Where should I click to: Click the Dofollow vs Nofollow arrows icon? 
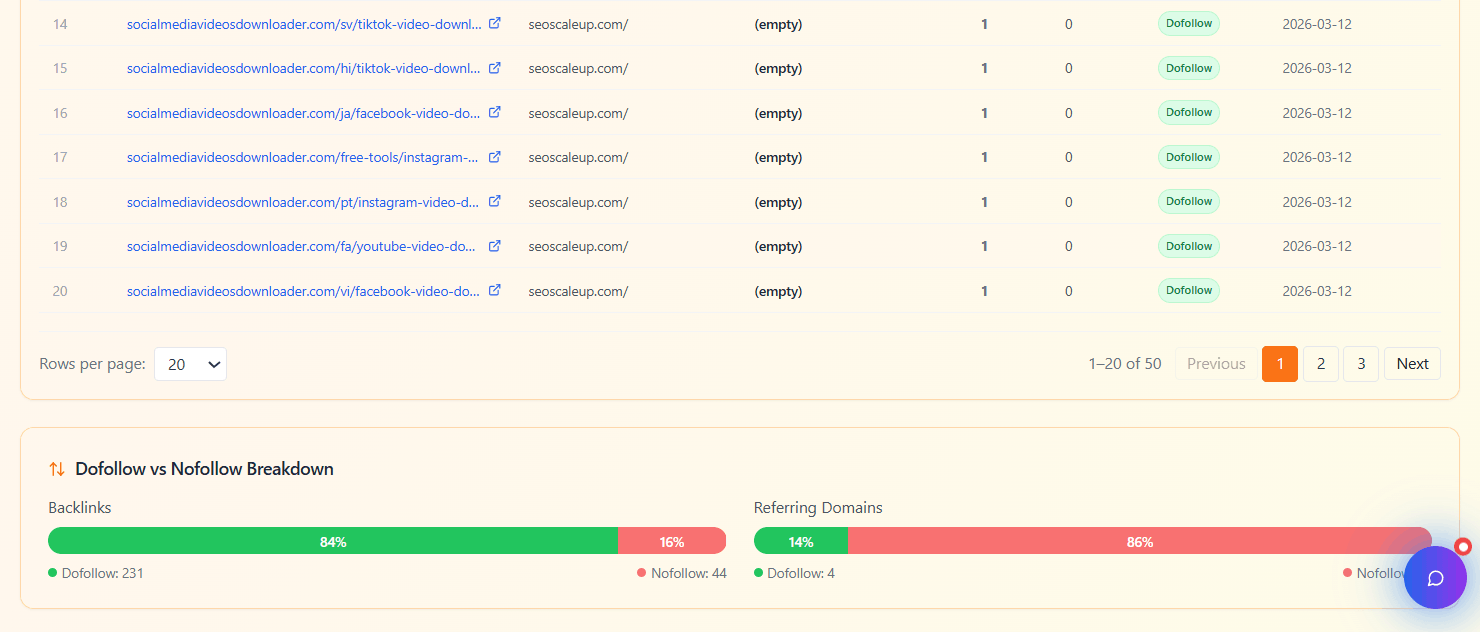(57, 469)
